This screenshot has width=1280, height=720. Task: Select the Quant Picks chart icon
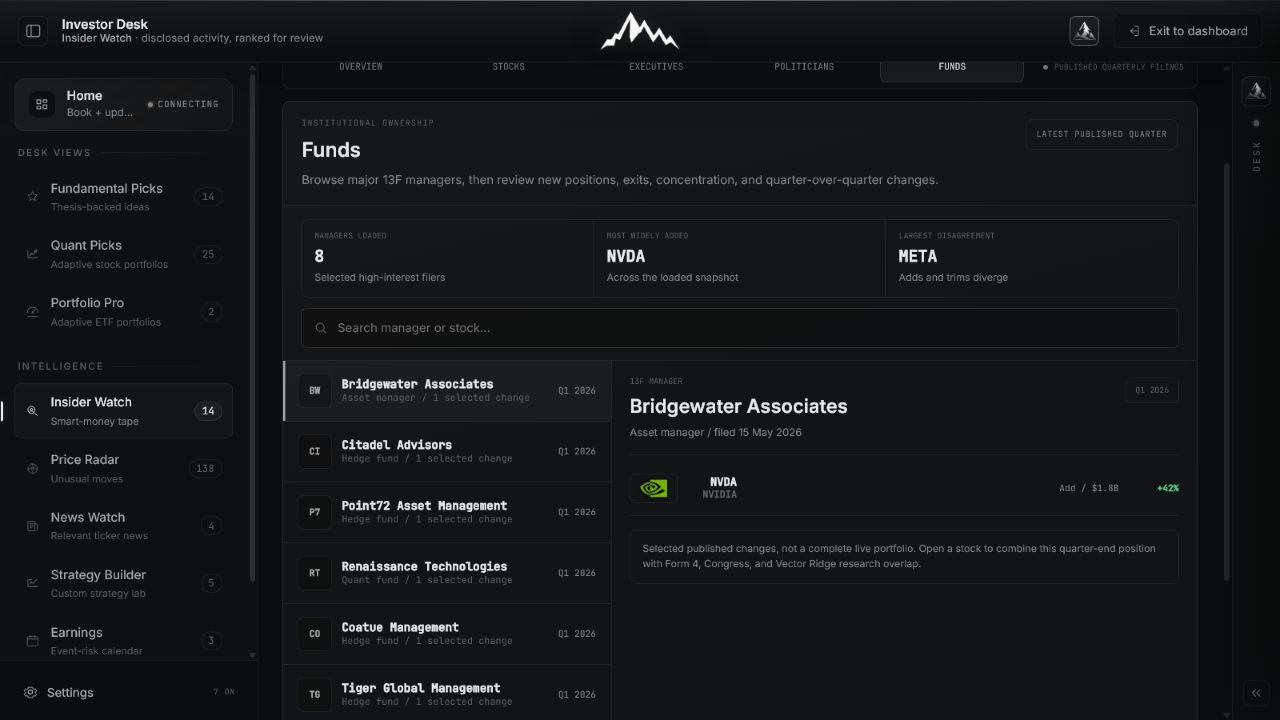pyautogui.click(x=32, y=254)
